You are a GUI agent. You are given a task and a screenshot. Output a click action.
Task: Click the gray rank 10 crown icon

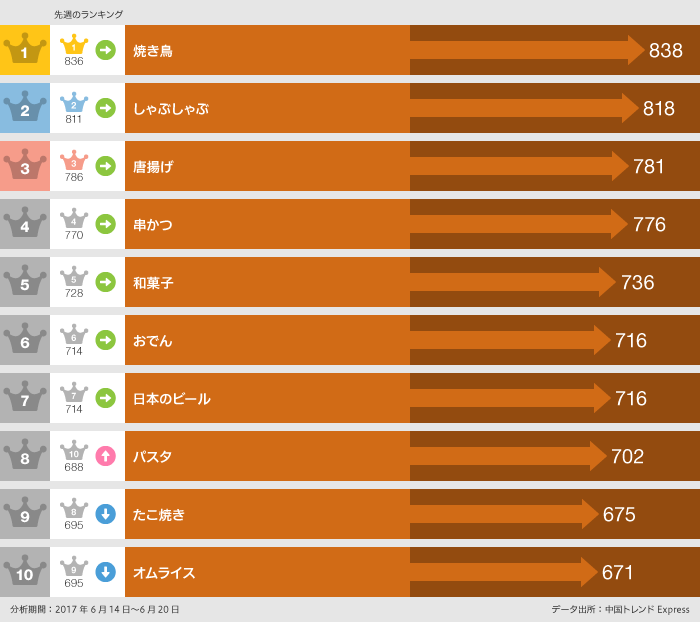25,572
